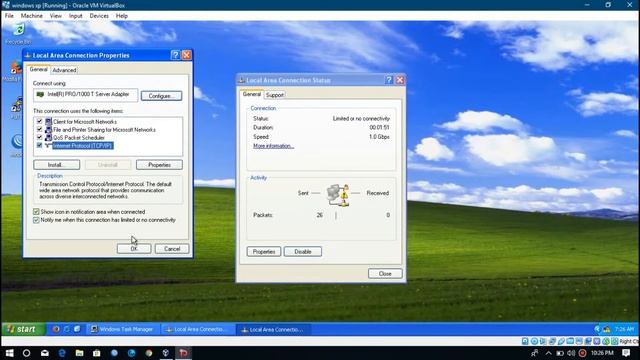Screen dimensions: 640x360
Task: Open Windows Action Center notifications icon
Action: click(626, 353)
